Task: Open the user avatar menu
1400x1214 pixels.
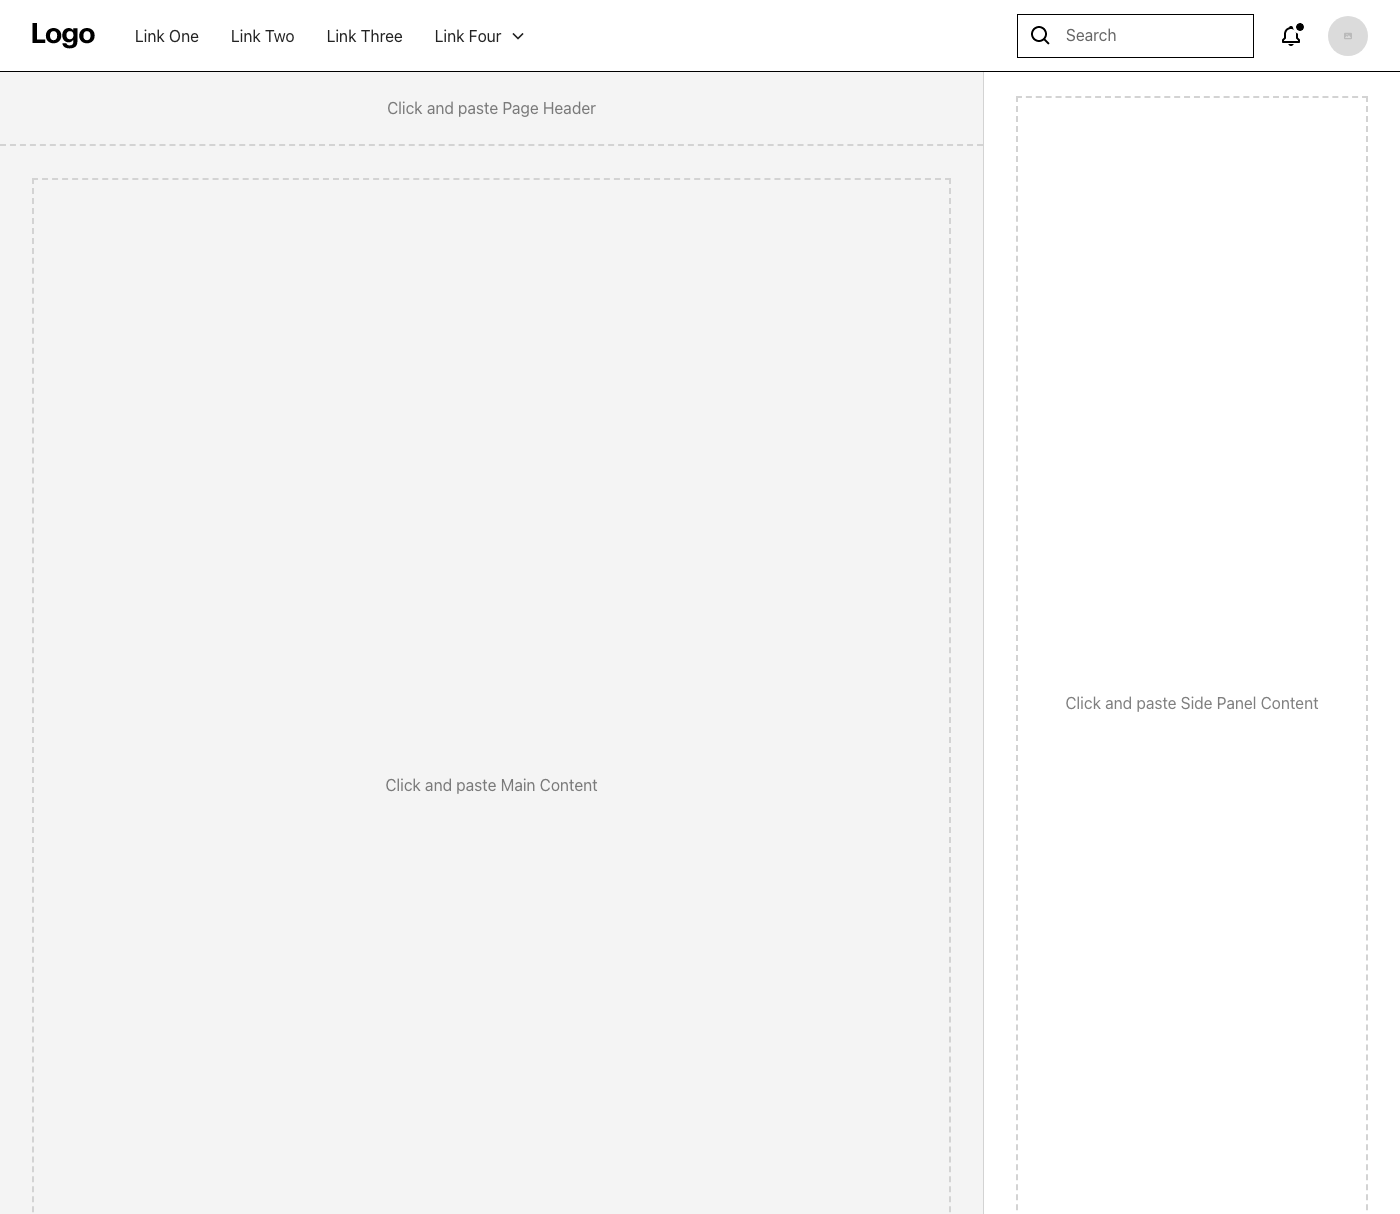Action: (1348, 36)
